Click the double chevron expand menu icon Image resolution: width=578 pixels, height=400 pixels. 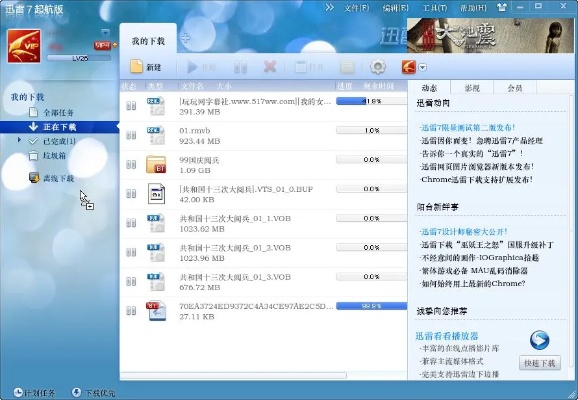(x=330, y=7)
